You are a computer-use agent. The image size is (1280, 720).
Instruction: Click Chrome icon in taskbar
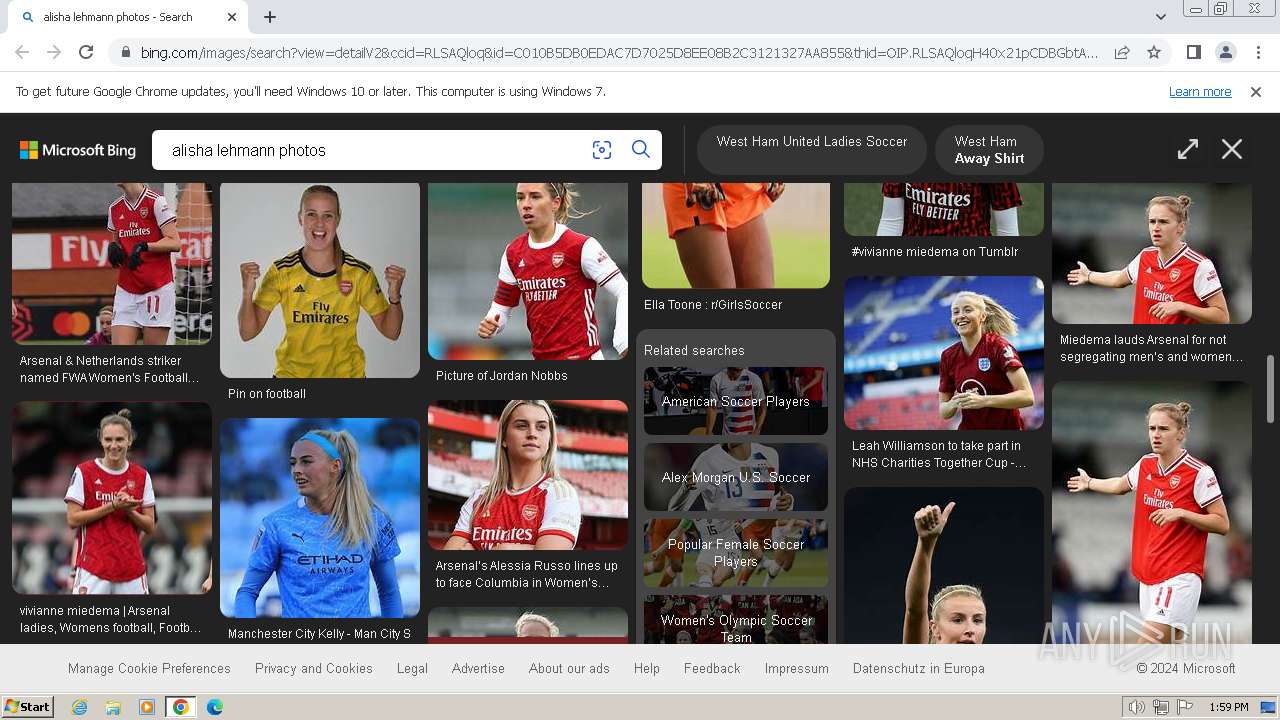(181, 707)
